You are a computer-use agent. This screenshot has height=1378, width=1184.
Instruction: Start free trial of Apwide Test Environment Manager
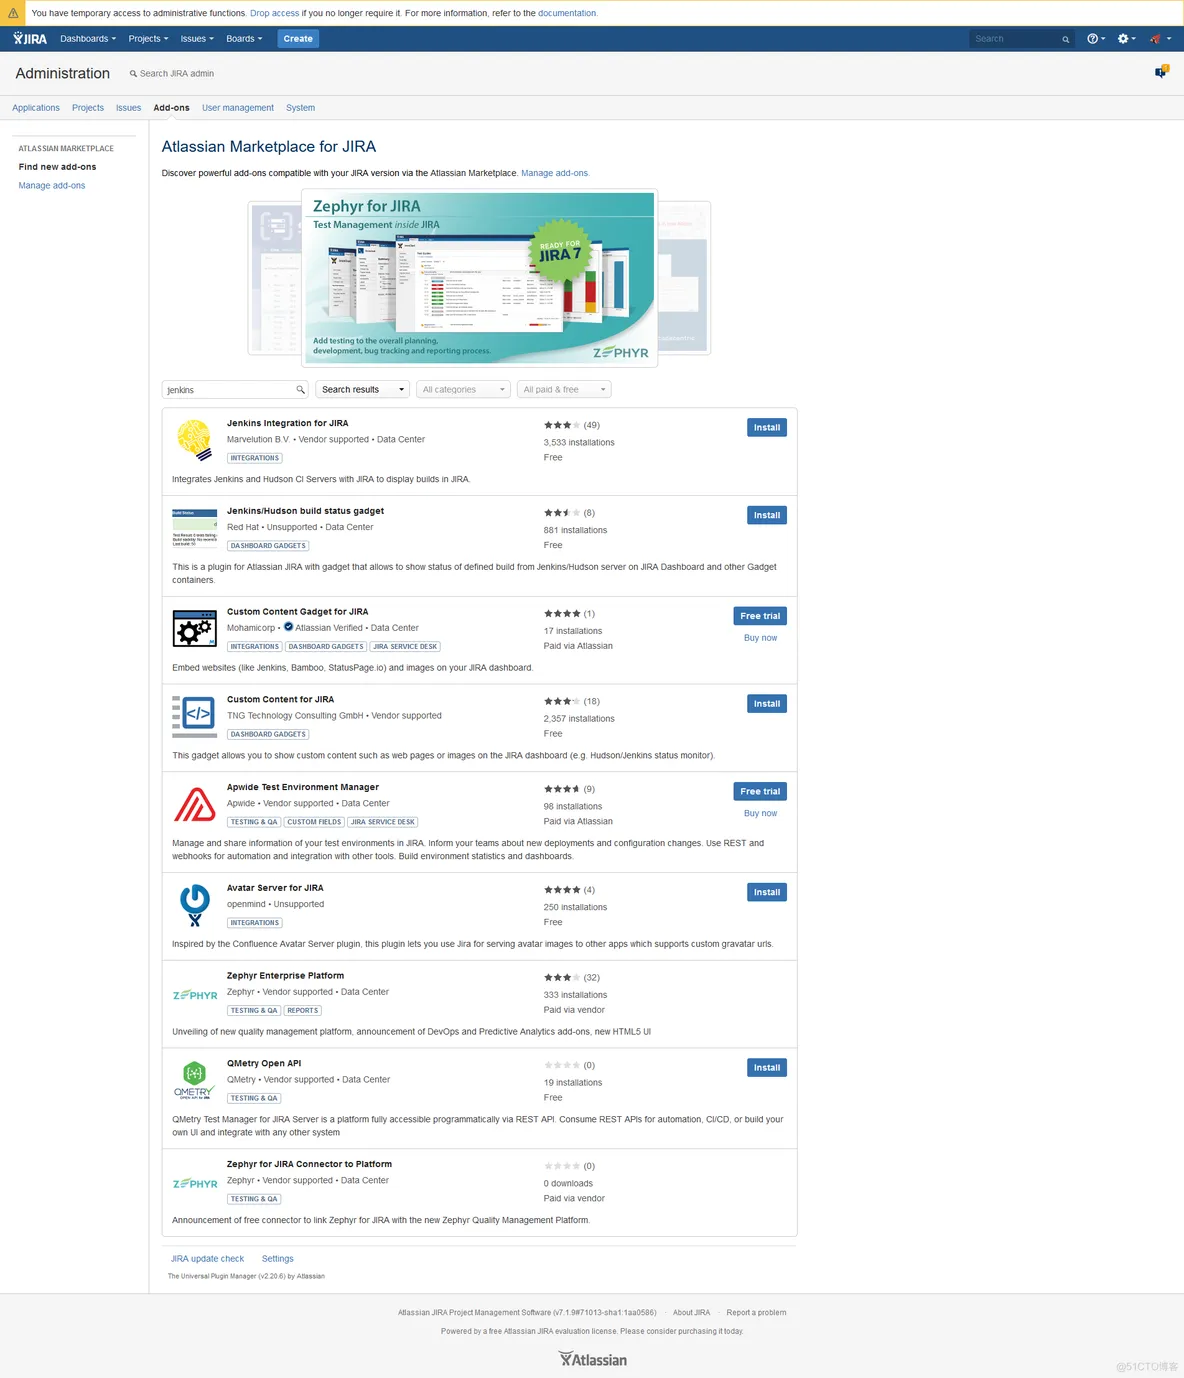point(760,792)
